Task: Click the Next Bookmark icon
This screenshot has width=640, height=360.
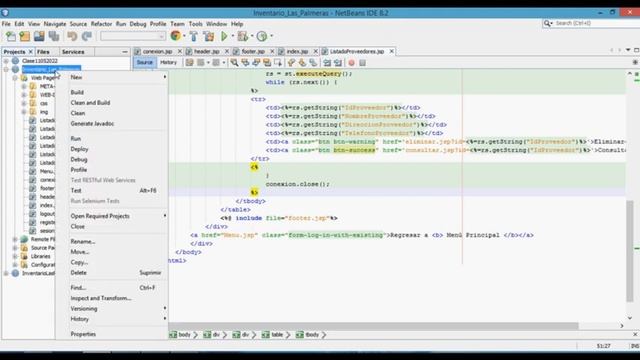Action: pos(302,62)
